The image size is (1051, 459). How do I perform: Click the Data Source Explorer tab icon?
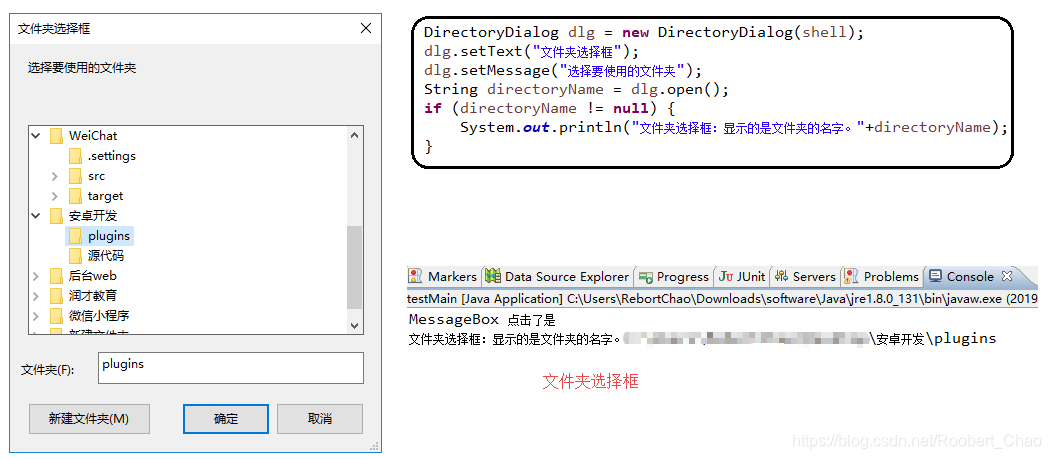(493, 276)
